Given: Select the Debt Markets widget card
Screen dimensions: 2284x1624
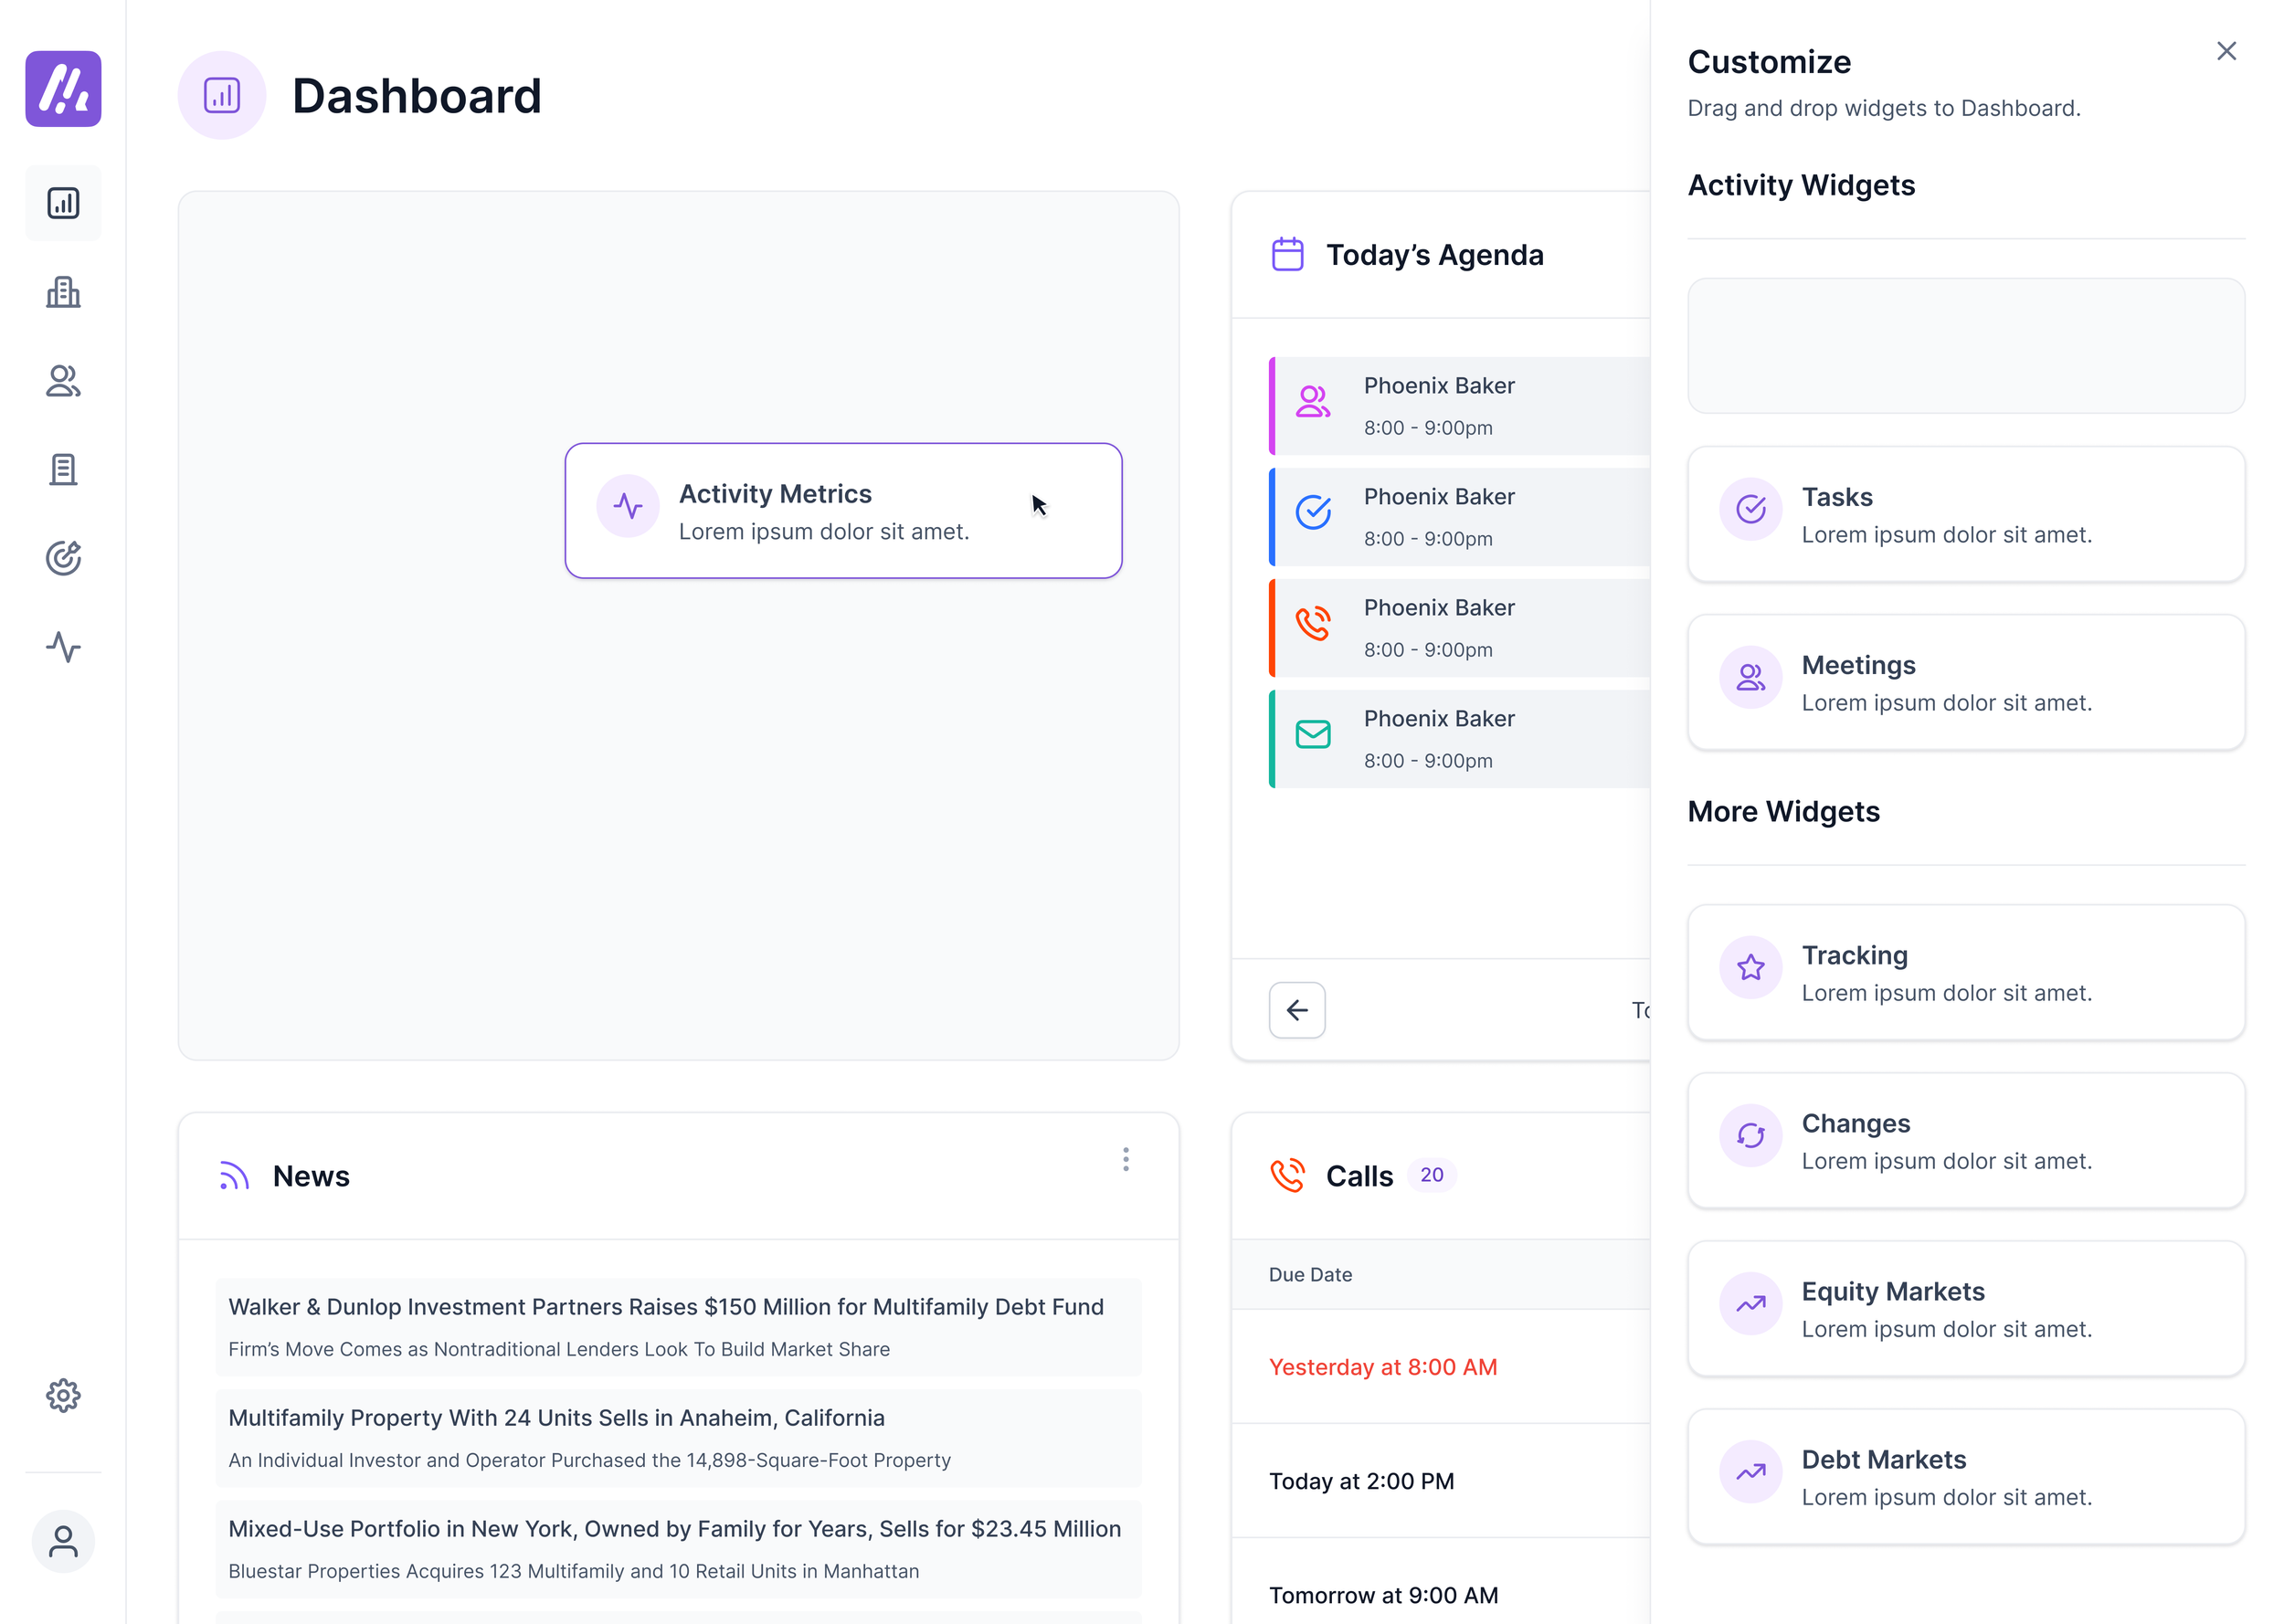Looking at the screenshot, I should point(1965,1477).
